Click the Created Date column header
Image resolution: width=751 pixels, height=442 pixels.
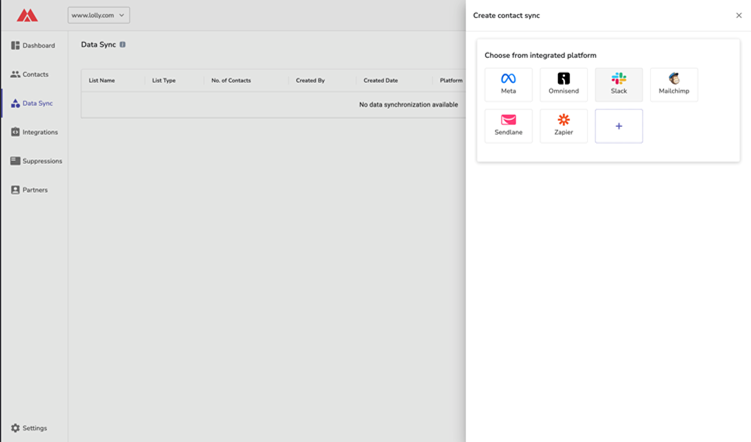(381, 80)
